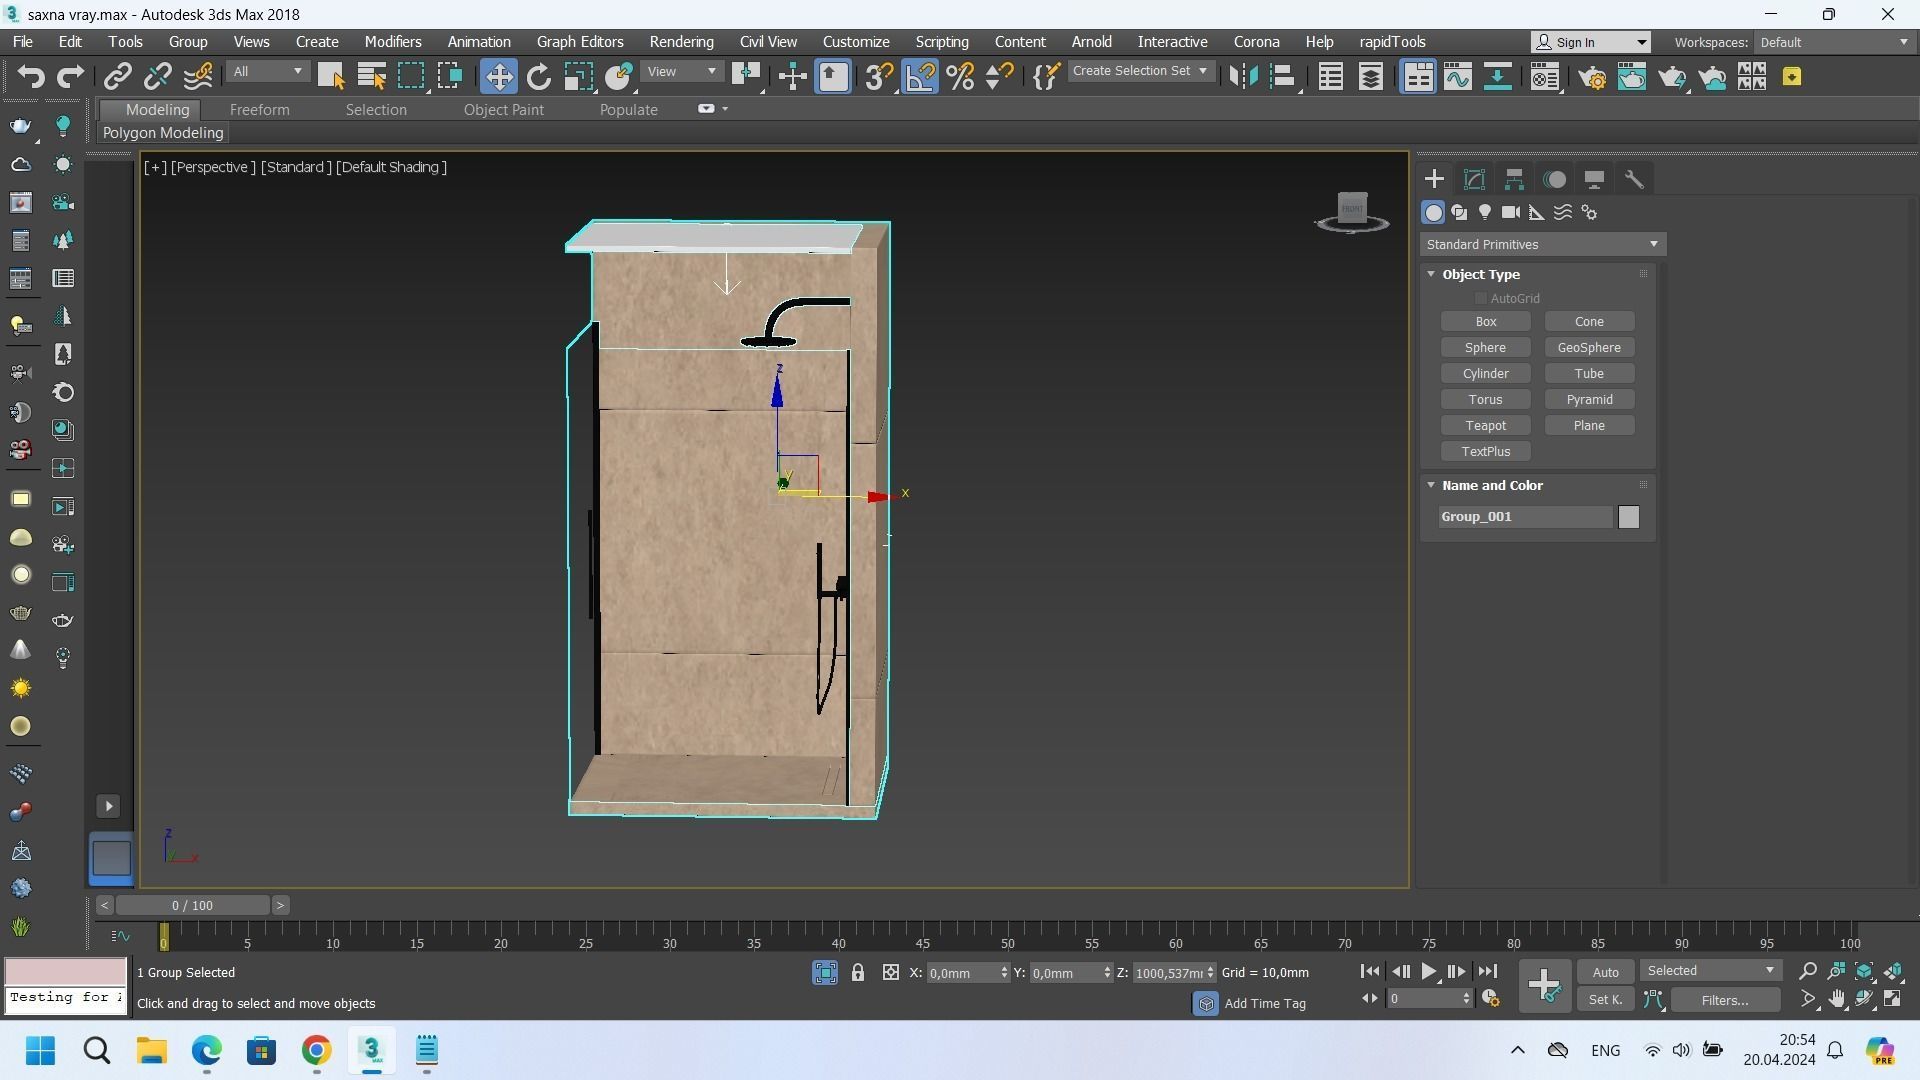Click the Play Animation button
1920x1080 pixels.
(x=1428, y=971)
